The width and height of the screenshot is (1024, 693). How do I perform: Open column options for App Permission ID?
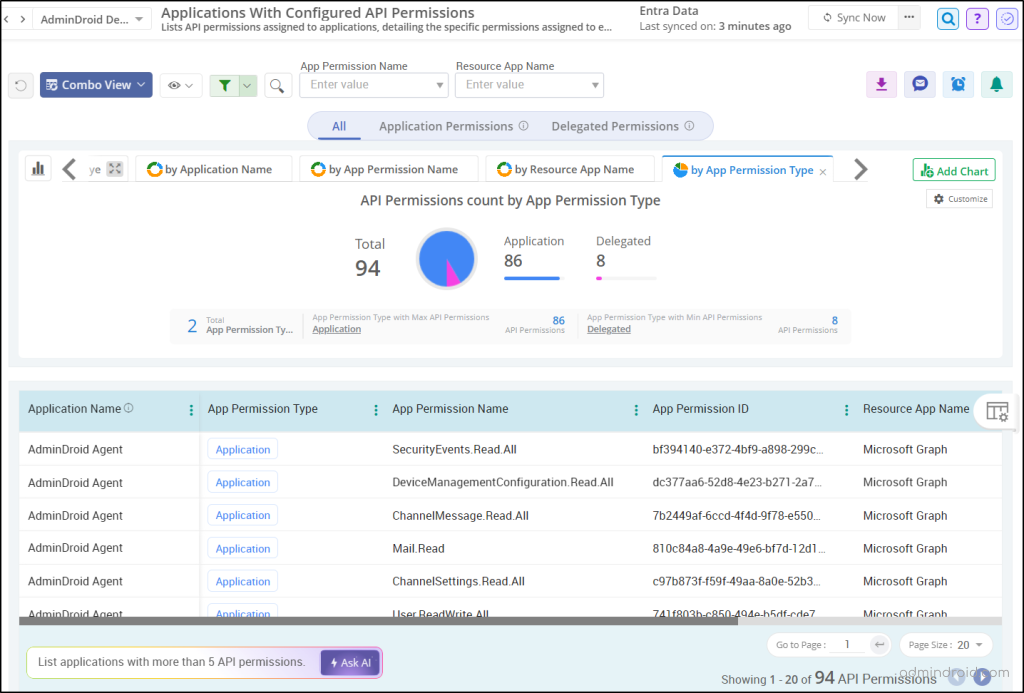[846, 410]
